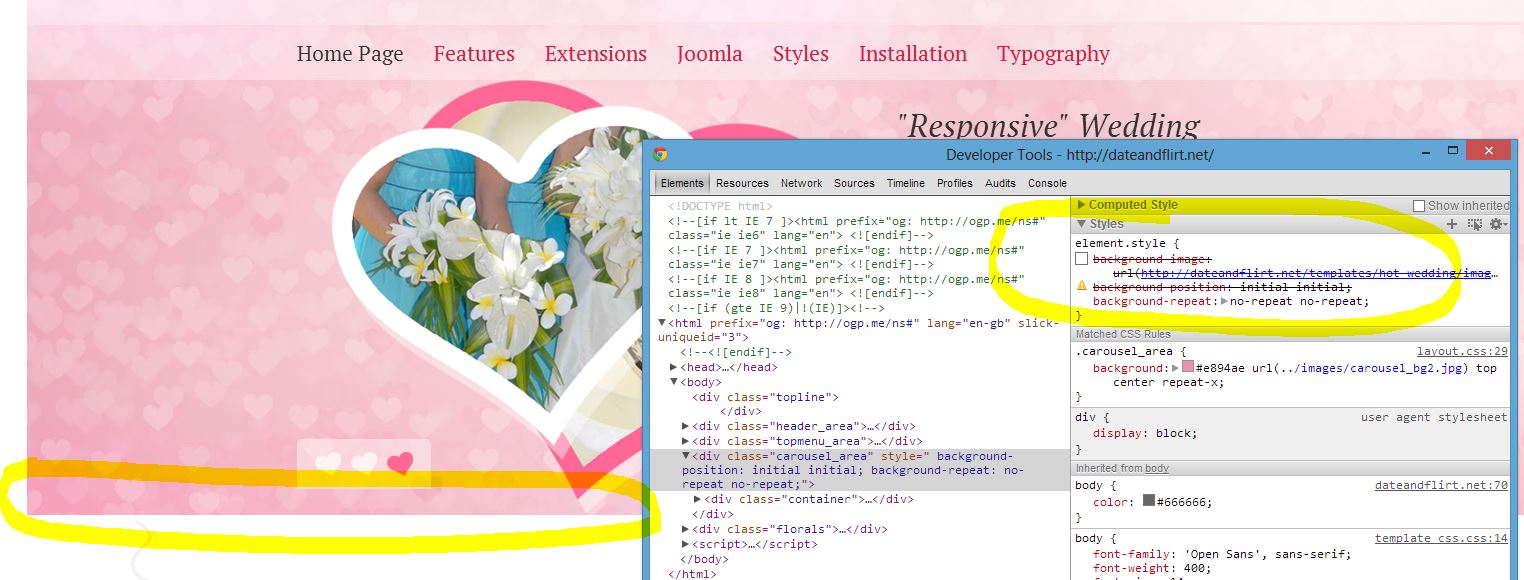The width and height of the screenshot is (1524, 580).
Task: Click the element.style selector text
Action: click(1121, 243)
